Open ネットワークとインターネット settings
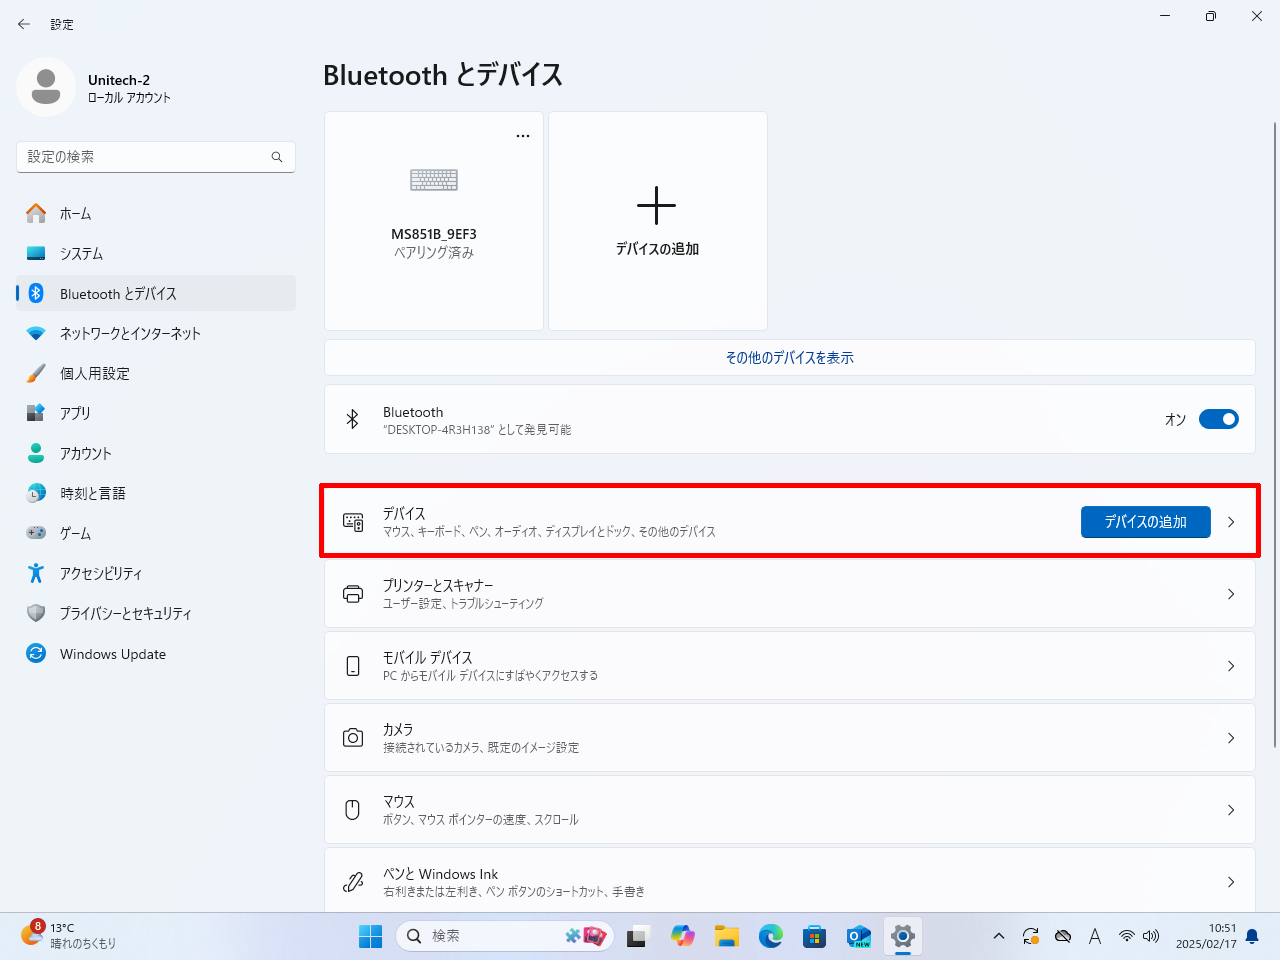The height and width of the screenshot is (960, 1280). [x=156, y=333]
